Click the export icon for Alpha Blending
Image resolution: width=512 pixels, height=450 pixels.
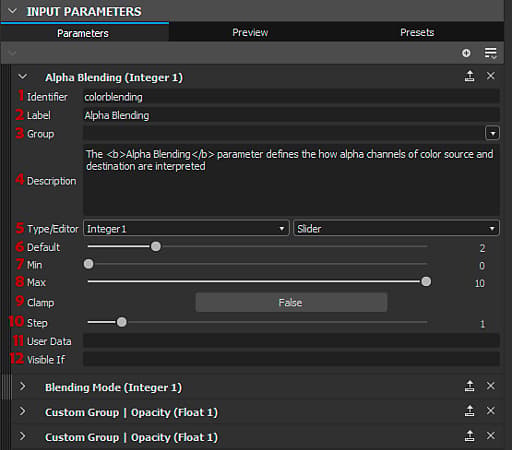point(470,76)
